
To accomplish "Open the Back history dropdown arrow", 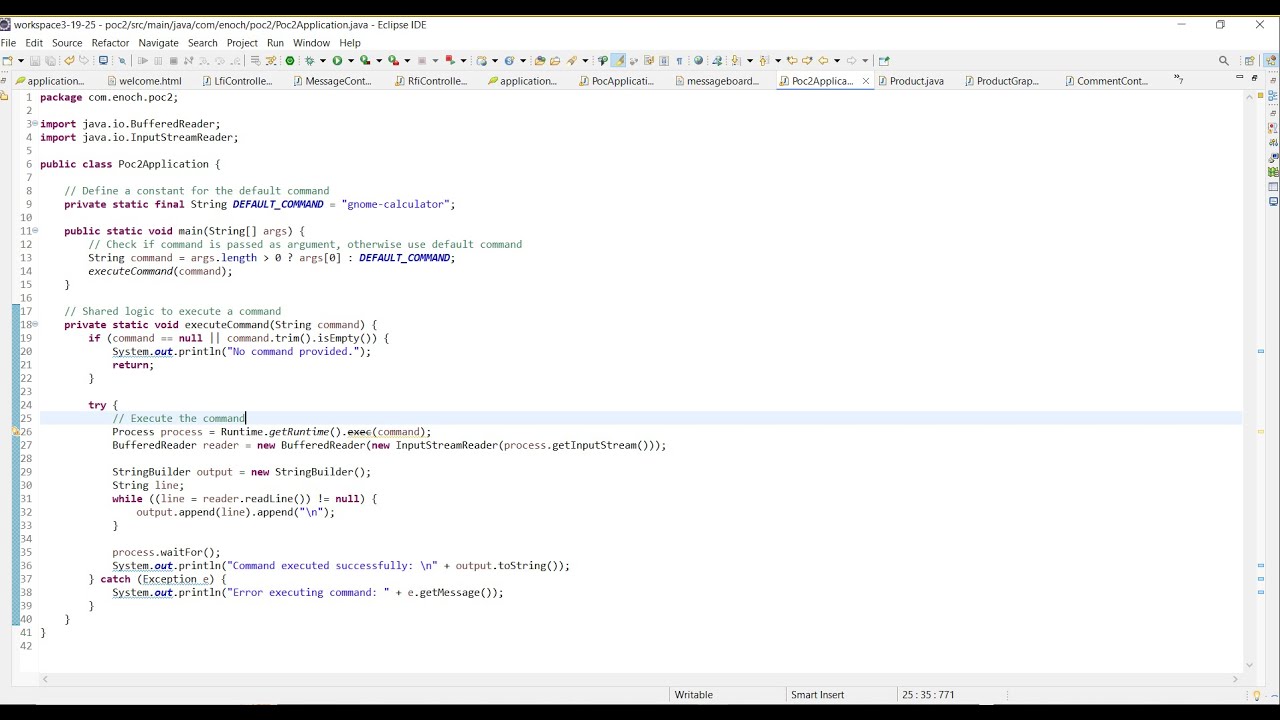I will pos(837,60).
